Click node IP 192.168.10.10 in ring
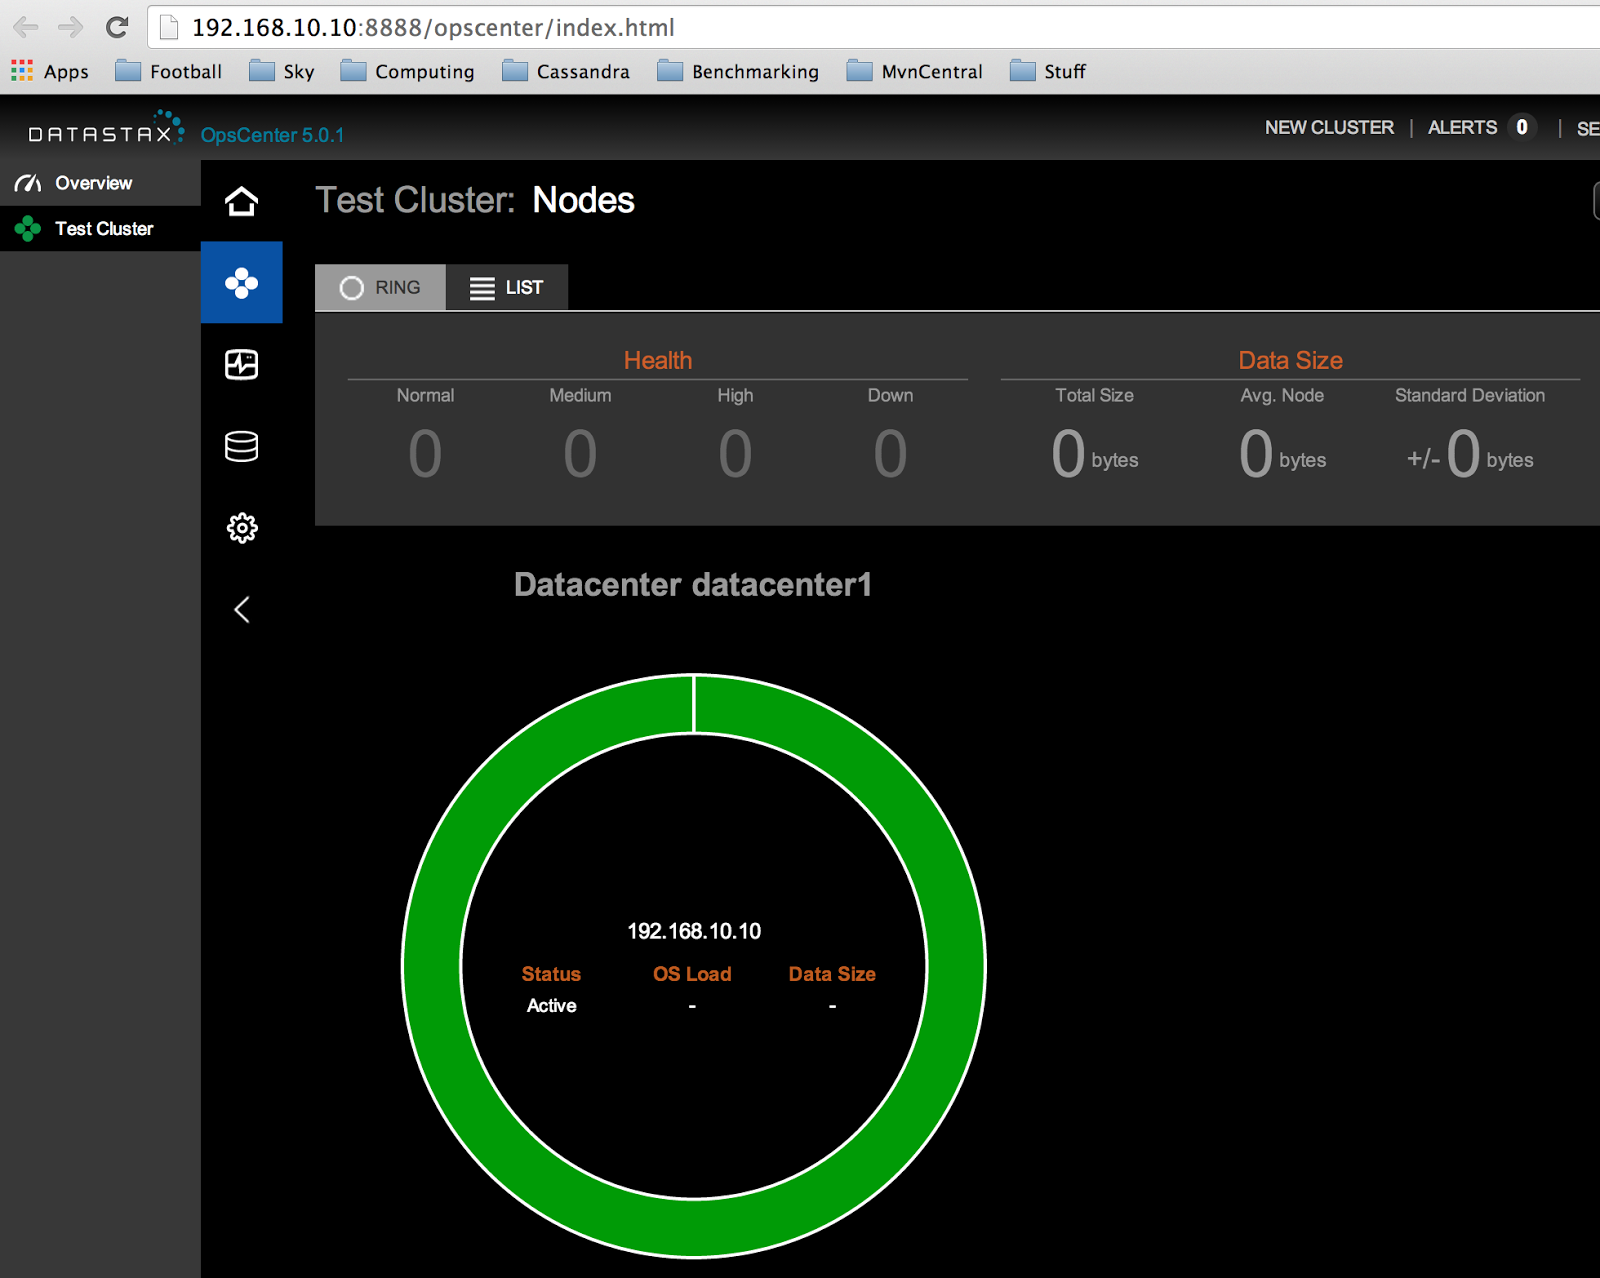The width and height of the screenshot is (1600, 1278). pyautogui.click(x=694, y=931)
